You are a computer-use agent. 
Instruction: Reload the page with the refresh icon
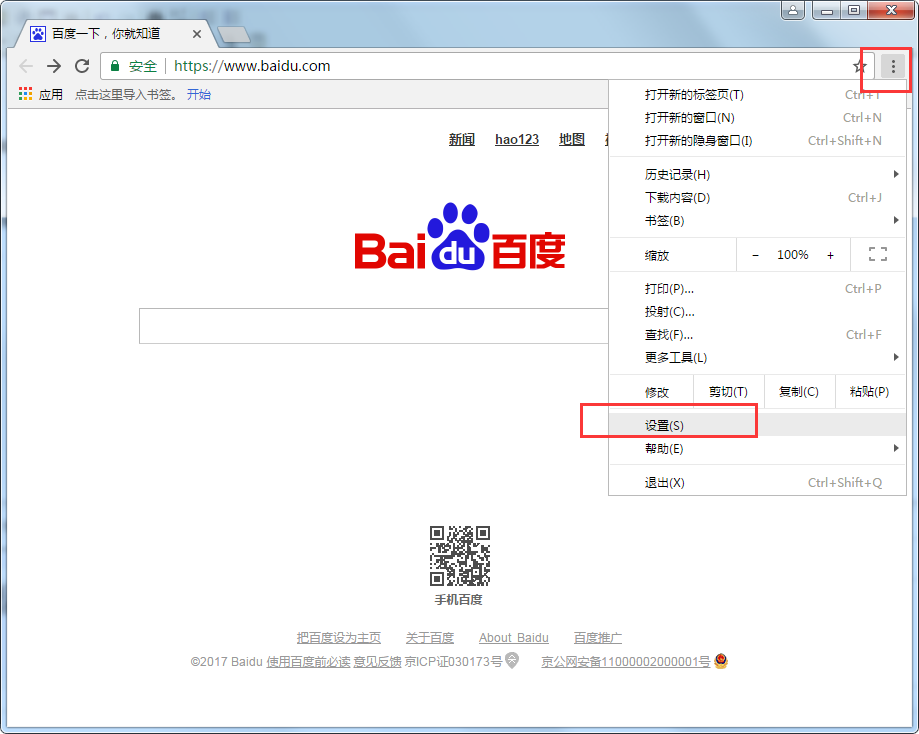point(83,66)
